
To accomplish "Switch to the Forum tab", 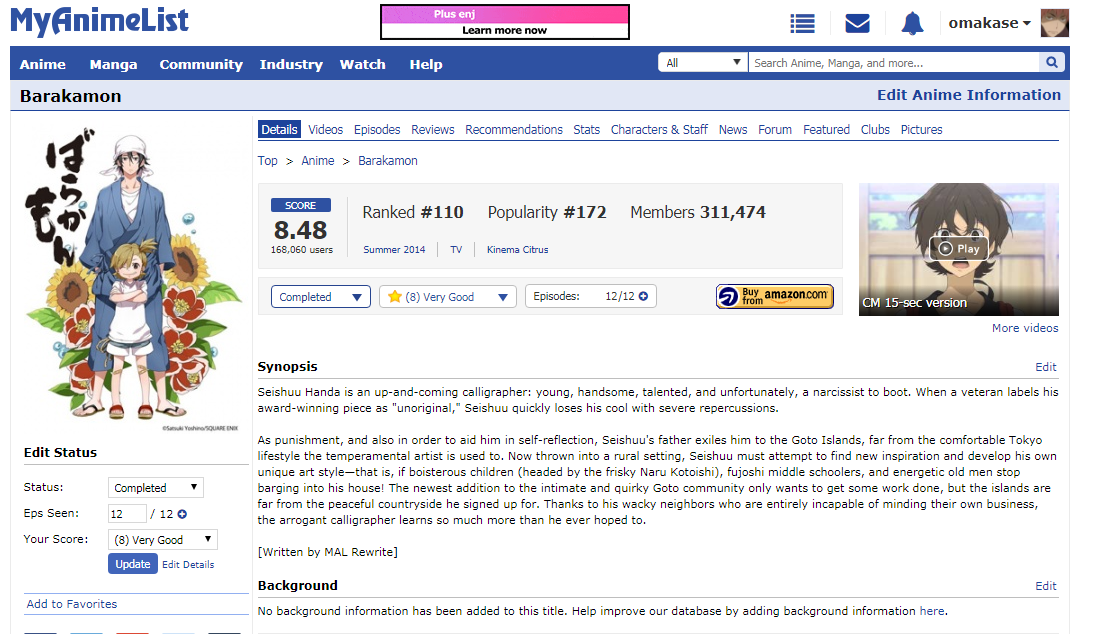I will [775, 130].
